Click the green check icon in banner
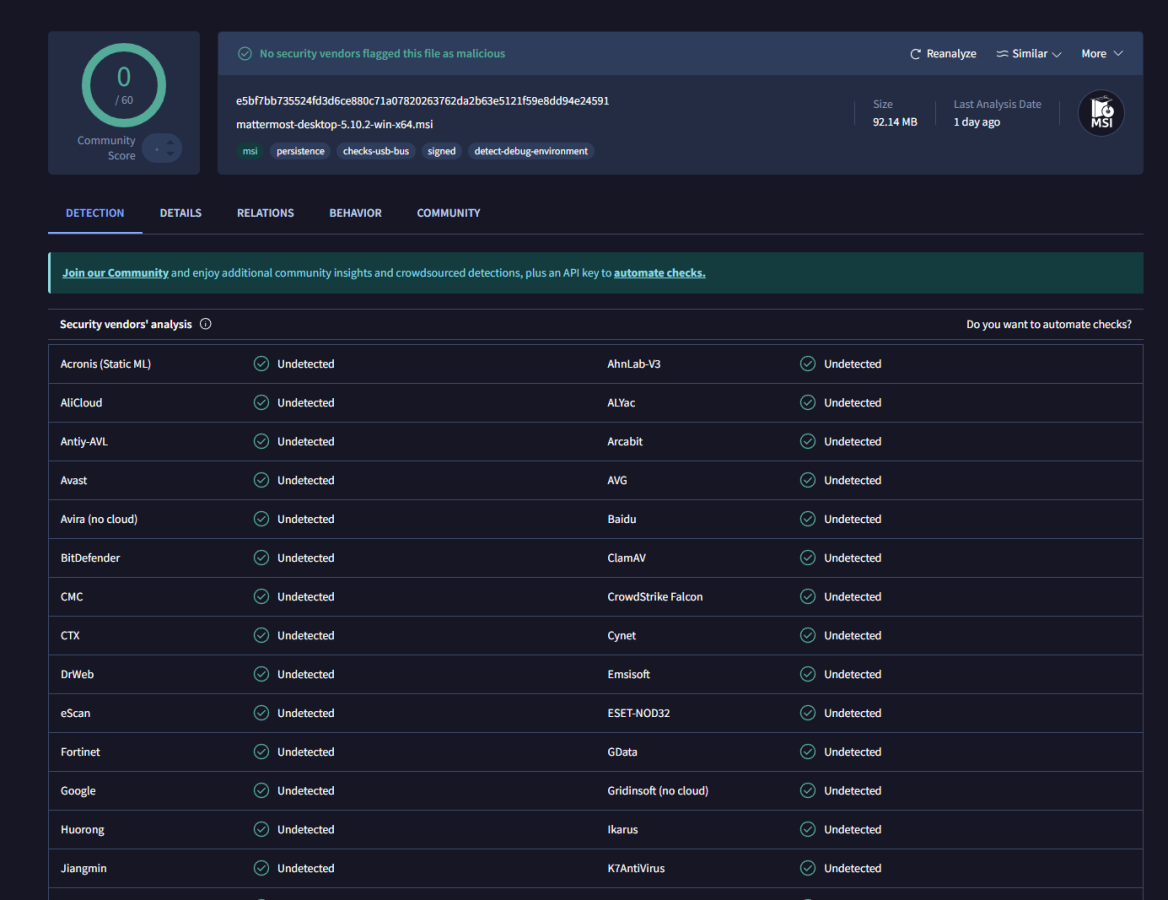1168x900 pixels. pos(244,54)
